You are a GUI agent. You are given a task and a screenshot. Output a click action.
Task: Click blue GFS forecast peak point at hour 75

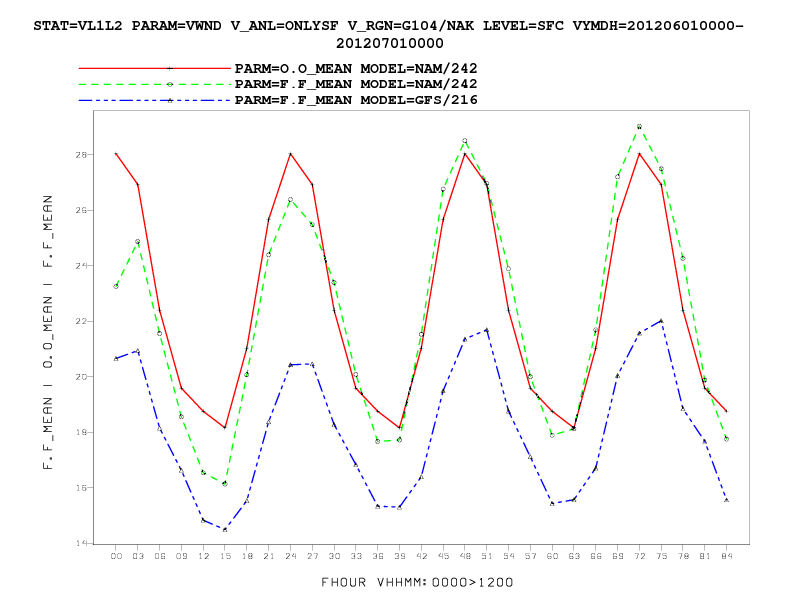coord(661,321)
